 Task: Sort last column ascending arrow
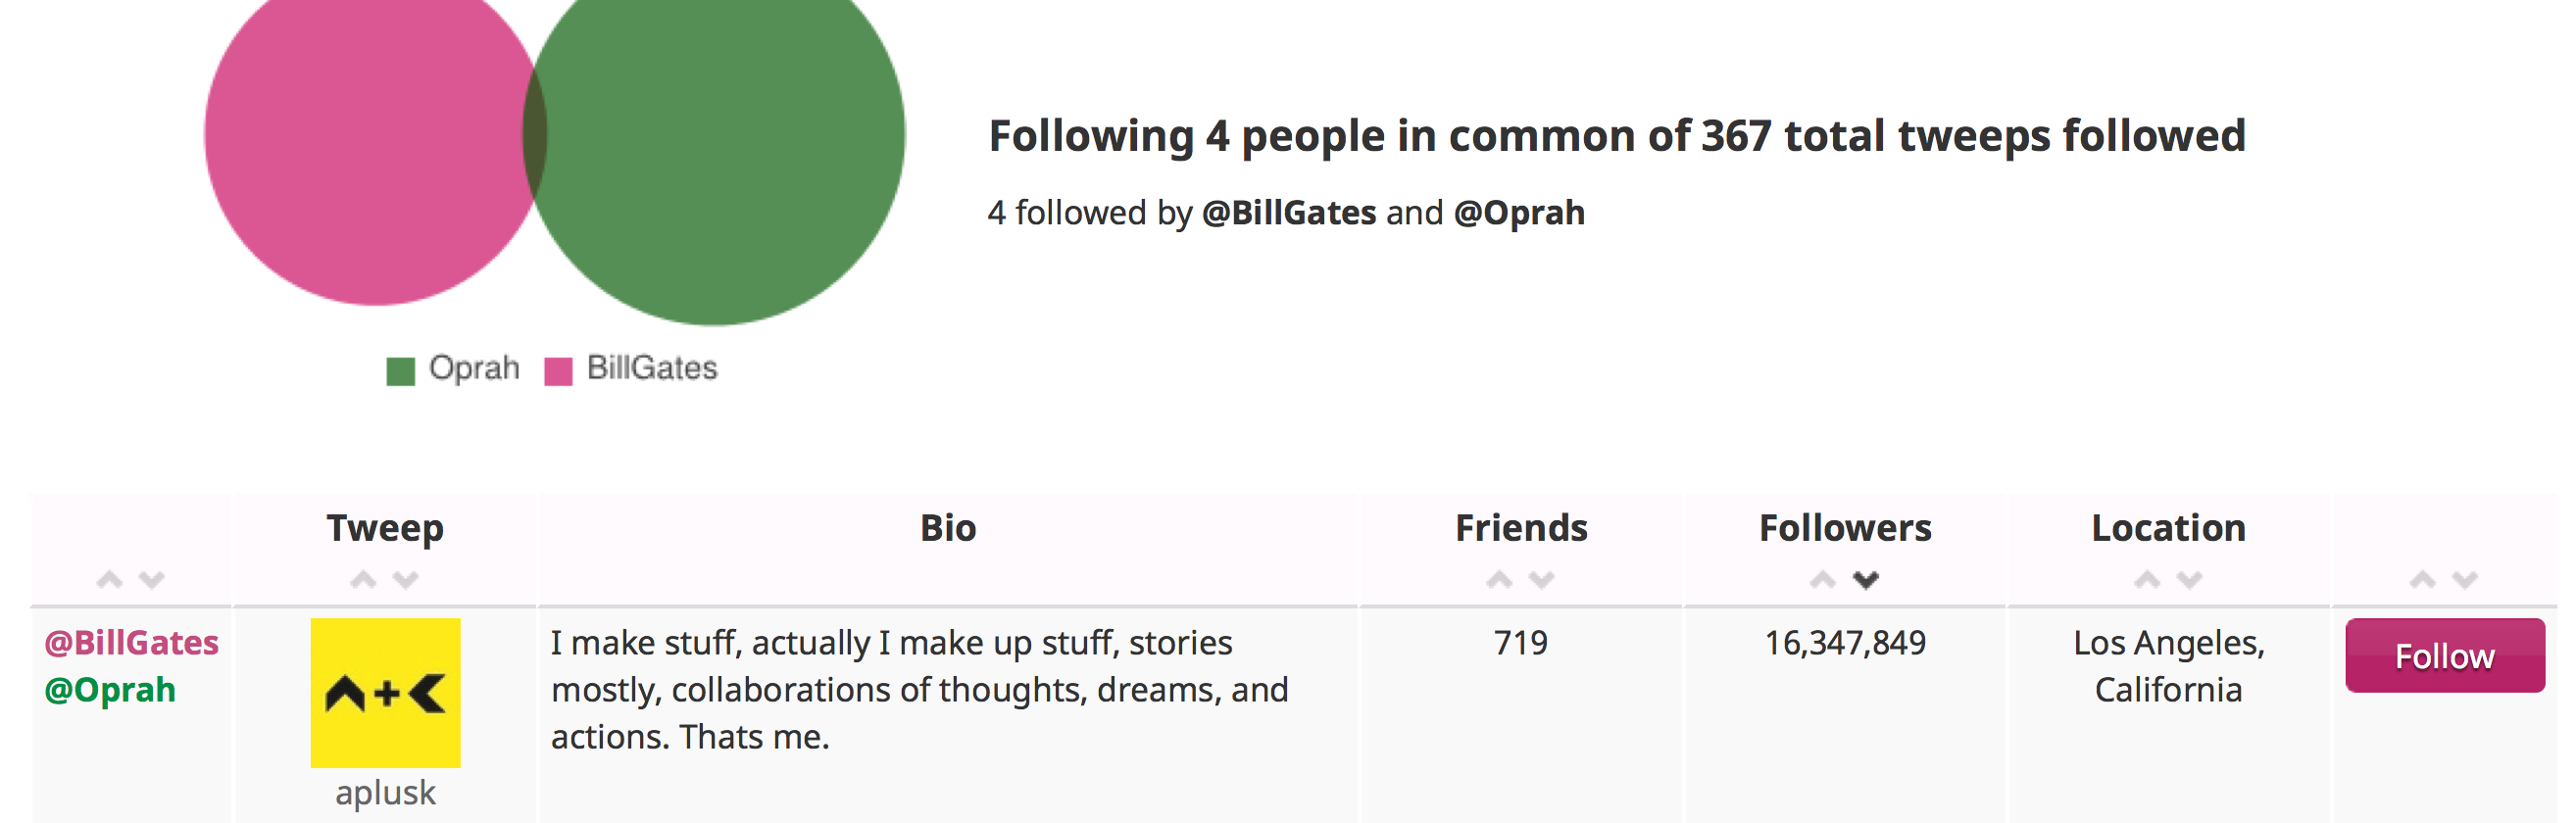(x=2422, y=579)
